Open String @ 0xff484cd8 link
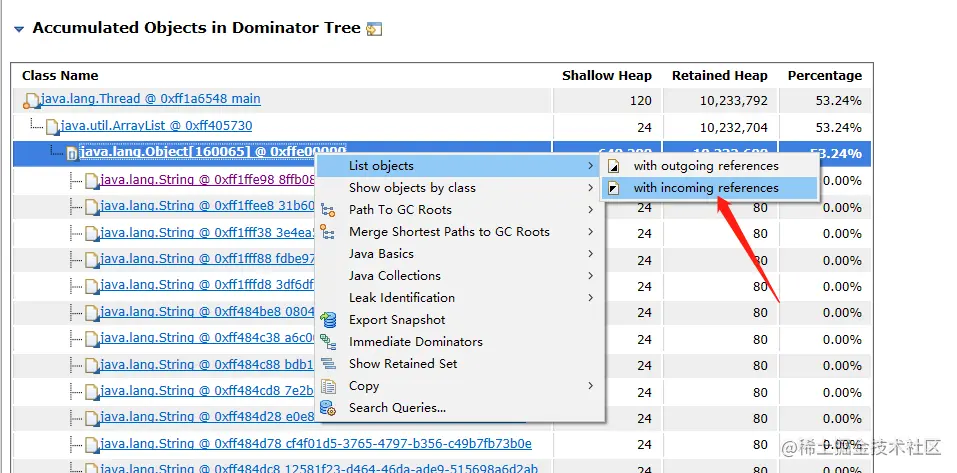 pos(208,391)
